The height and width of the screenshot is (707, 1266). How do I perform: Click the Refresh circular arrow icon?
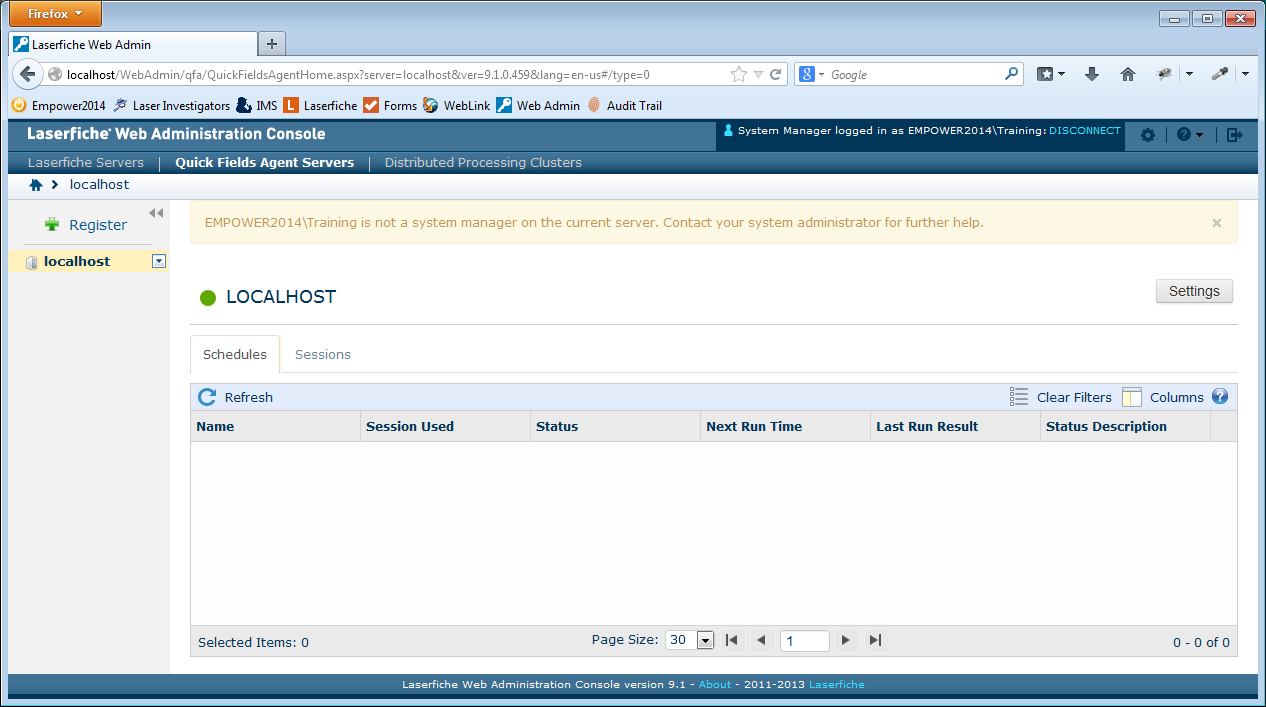click(x=207, y=397)
